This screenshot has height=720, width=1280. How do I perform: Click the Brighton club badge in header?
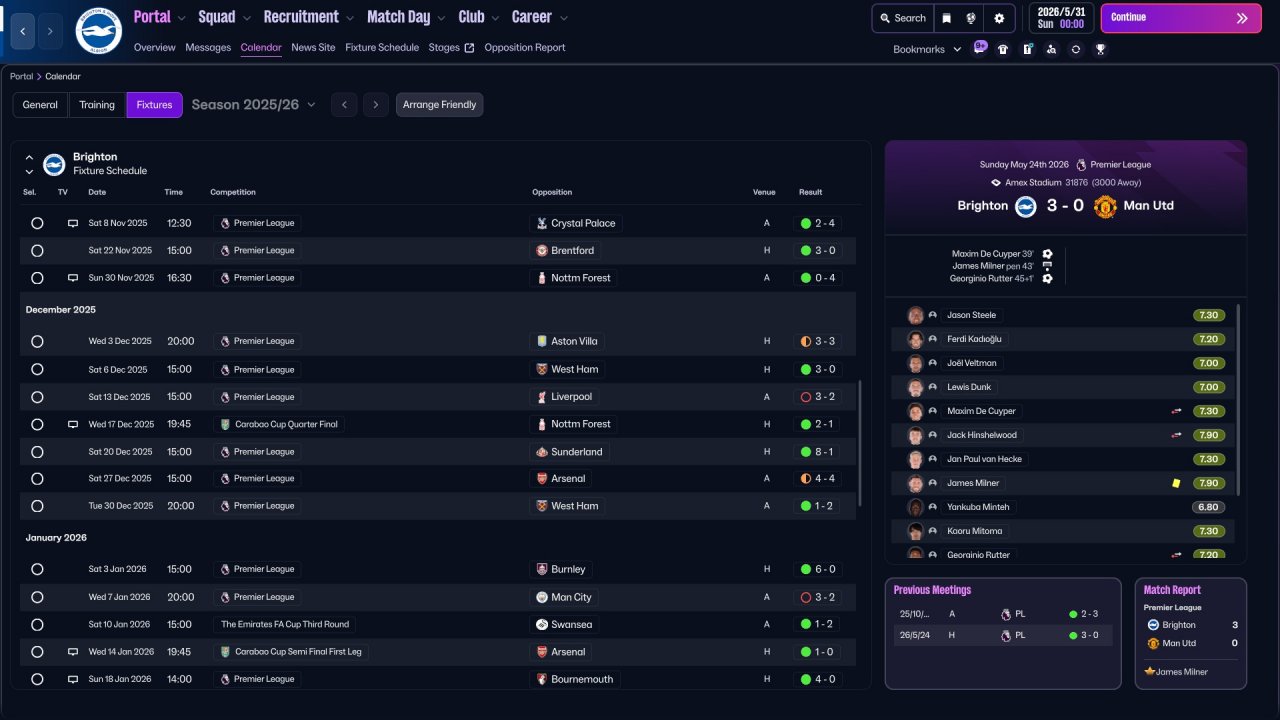98,30
